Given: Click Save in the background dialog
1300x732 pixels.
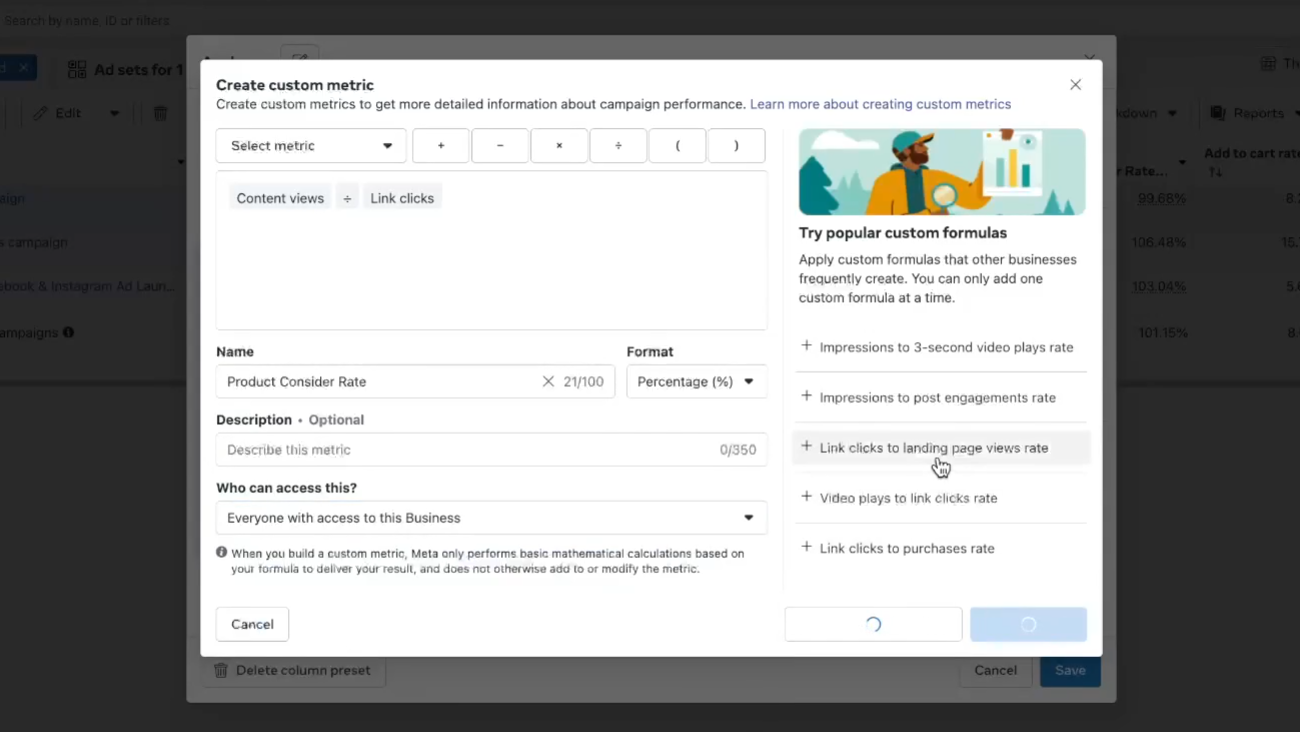Looking at the screenshot, I should tap(1070, 670).
